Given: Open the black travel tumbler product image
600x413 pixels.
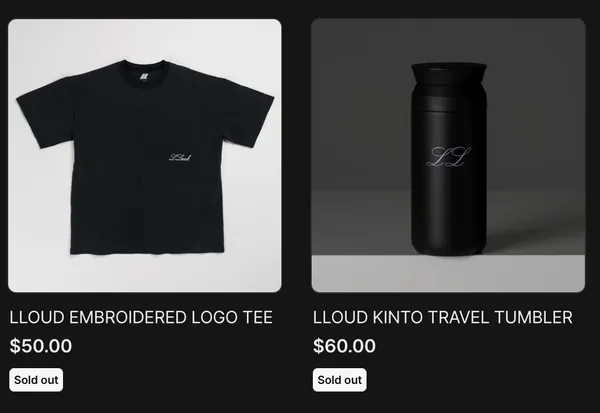Looking at the screenshot, I should tap(448, 155).
